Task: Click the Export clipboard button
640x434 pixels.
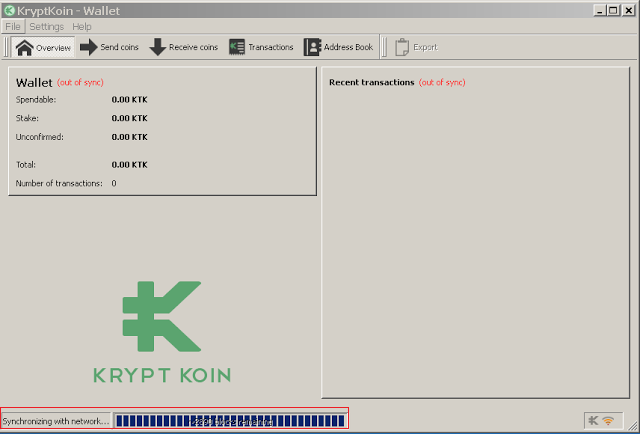Action: pyautogui.click(x=416, y=47)
